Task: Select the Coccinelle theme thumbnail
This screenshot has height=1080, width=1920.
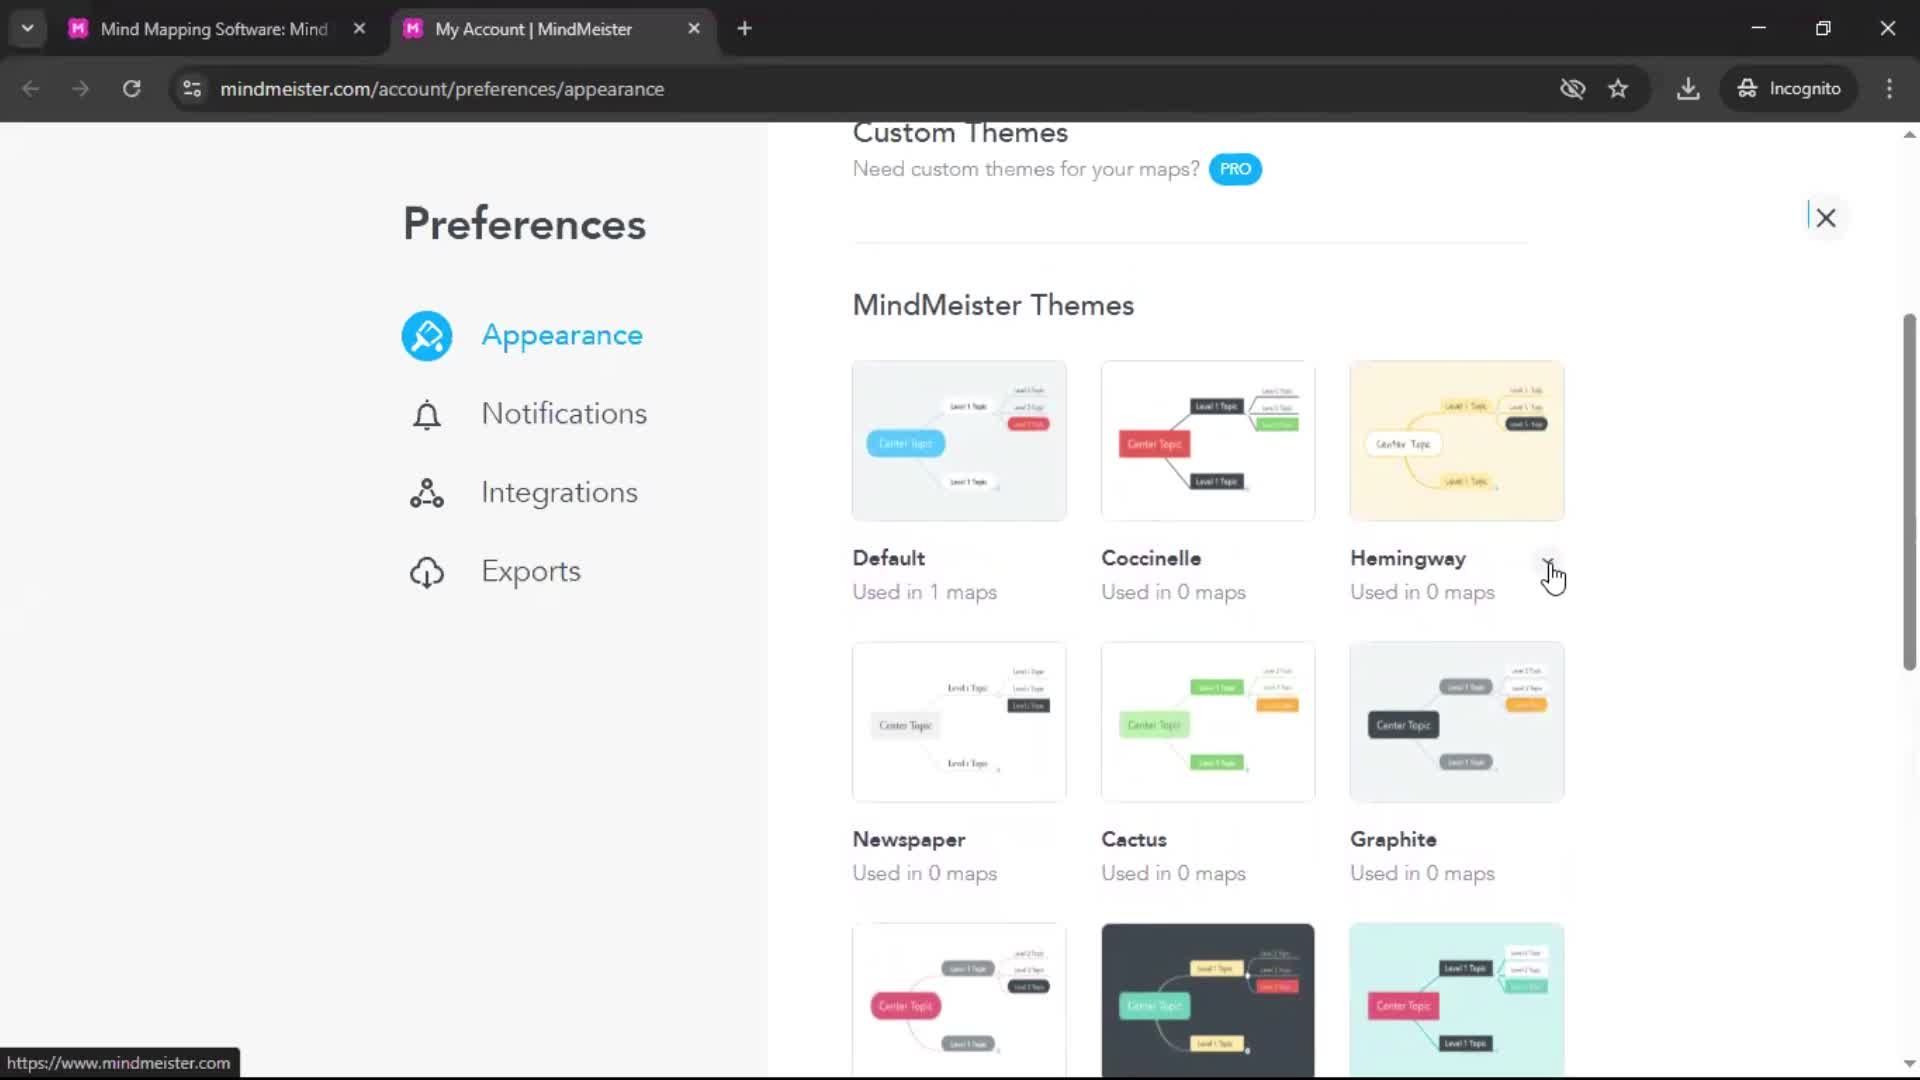Action: tap(1208, 441)
